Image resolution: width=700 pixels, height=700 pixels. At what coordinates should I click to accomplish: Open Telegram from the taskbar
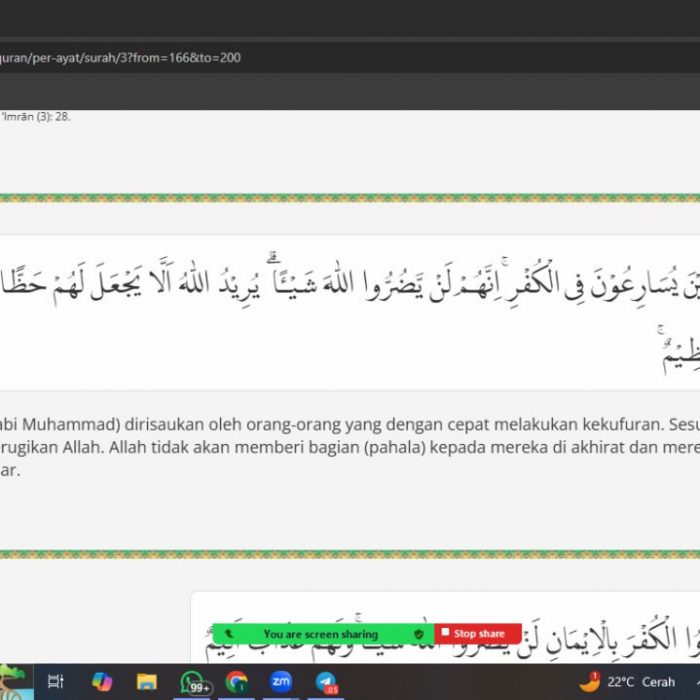[326, 682]
